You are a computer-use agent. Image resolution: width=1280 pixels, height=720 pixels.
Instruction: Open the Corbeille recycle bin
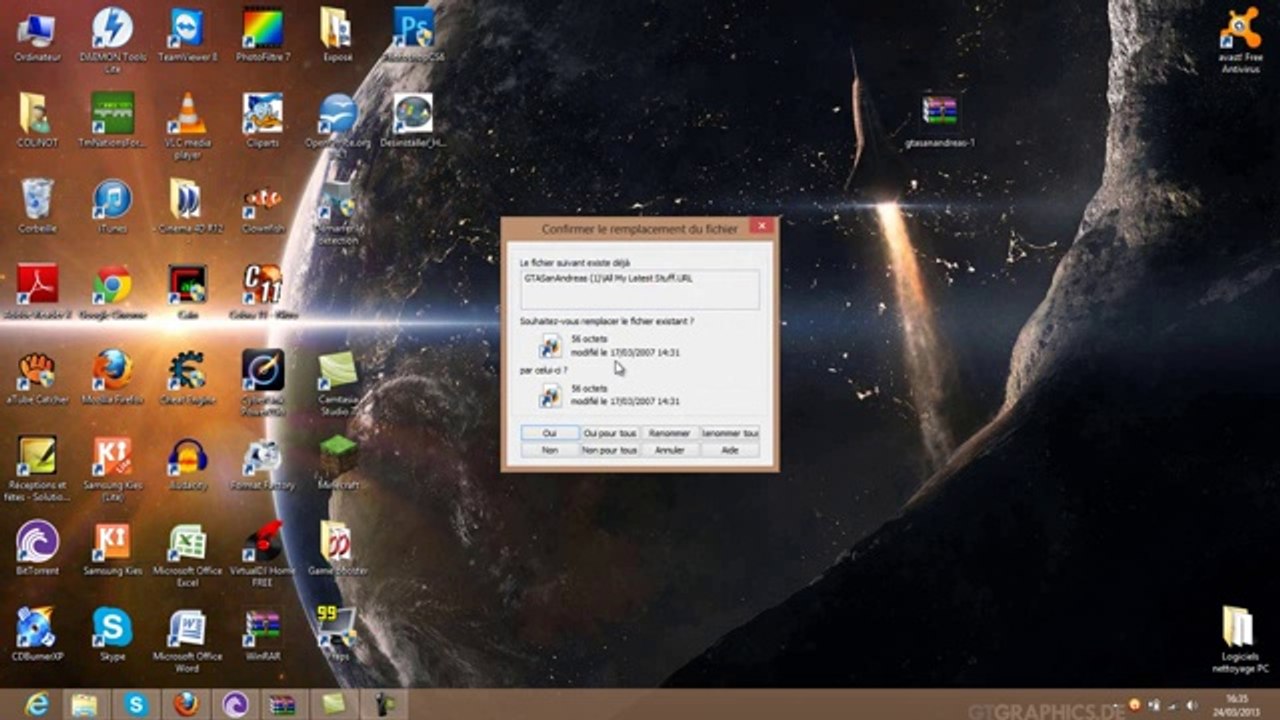(x=37, y=206)
